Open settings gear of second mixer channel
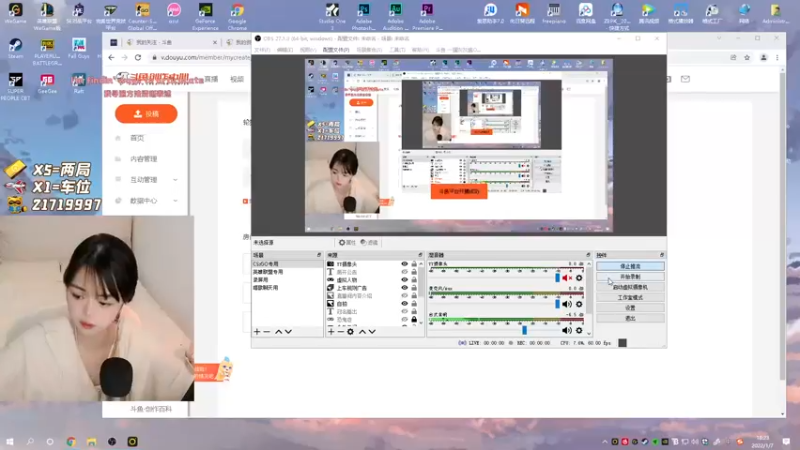The image size is (800, 450). coord(579,304)
